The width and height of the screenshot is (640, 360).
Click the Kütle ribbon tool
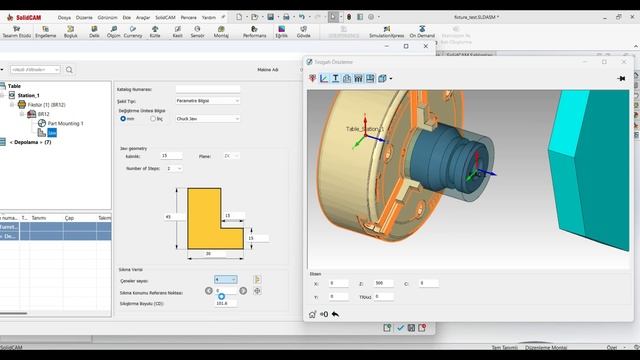point(155,32)
